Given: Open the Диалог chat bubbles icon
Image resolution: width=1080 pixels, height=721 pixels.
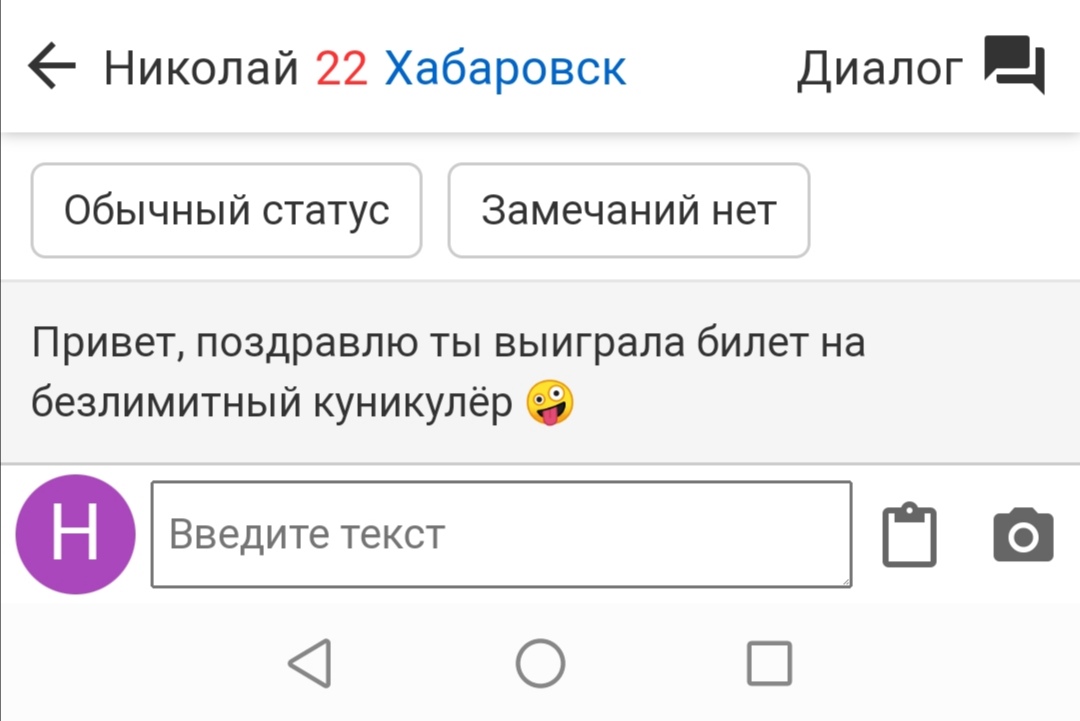Looking at the screenshot, I should point(1014,64).
